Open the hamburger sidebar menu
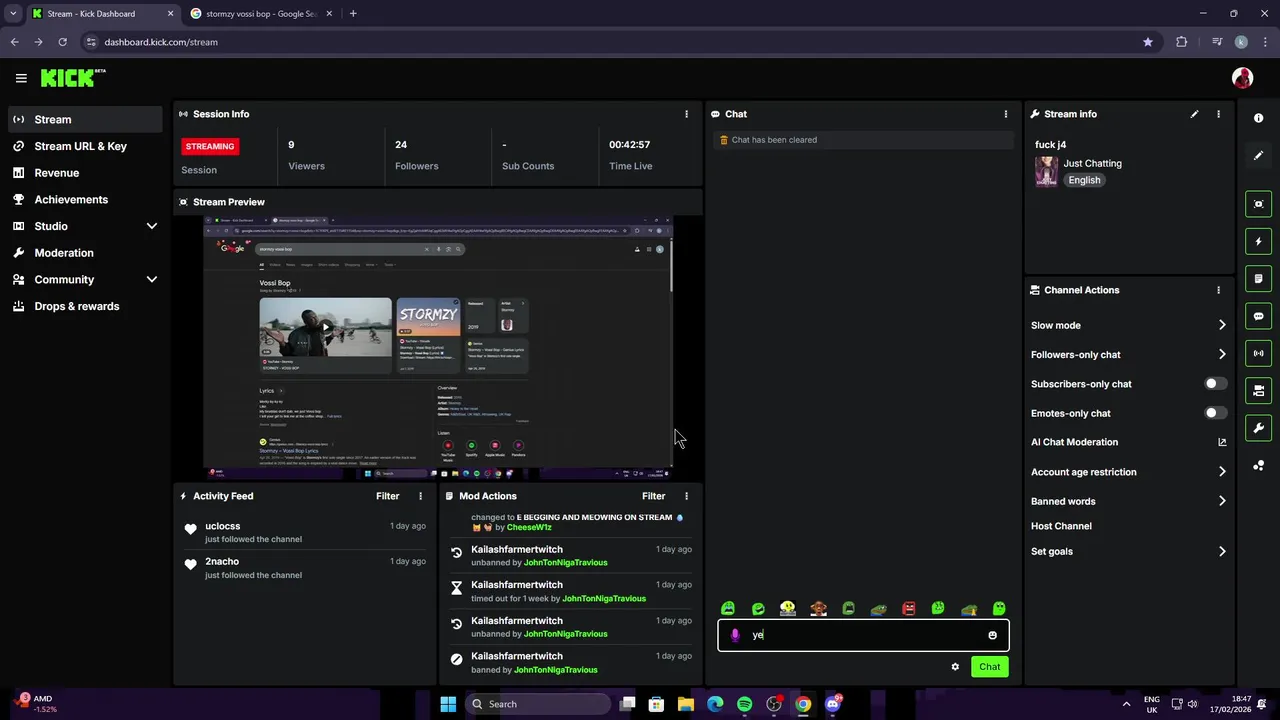1280x720 pixels. [21, 78]
